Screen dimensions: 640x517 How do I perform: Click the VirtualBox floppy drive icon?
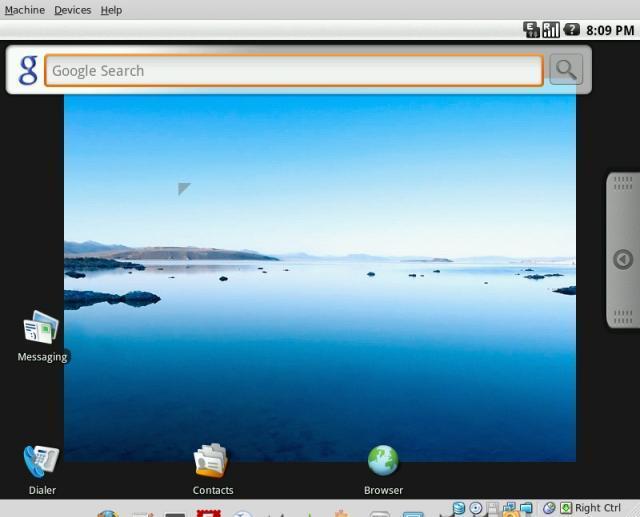[493, 508]
